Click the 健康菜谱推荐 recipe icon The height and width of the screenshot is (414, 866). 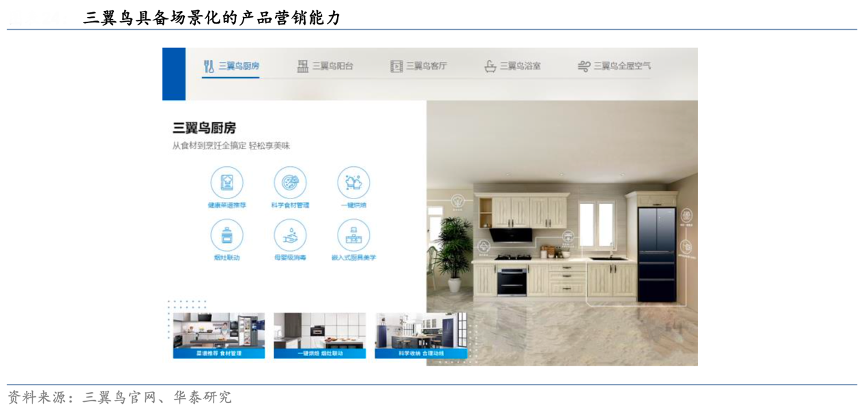[x=226, y=183]
